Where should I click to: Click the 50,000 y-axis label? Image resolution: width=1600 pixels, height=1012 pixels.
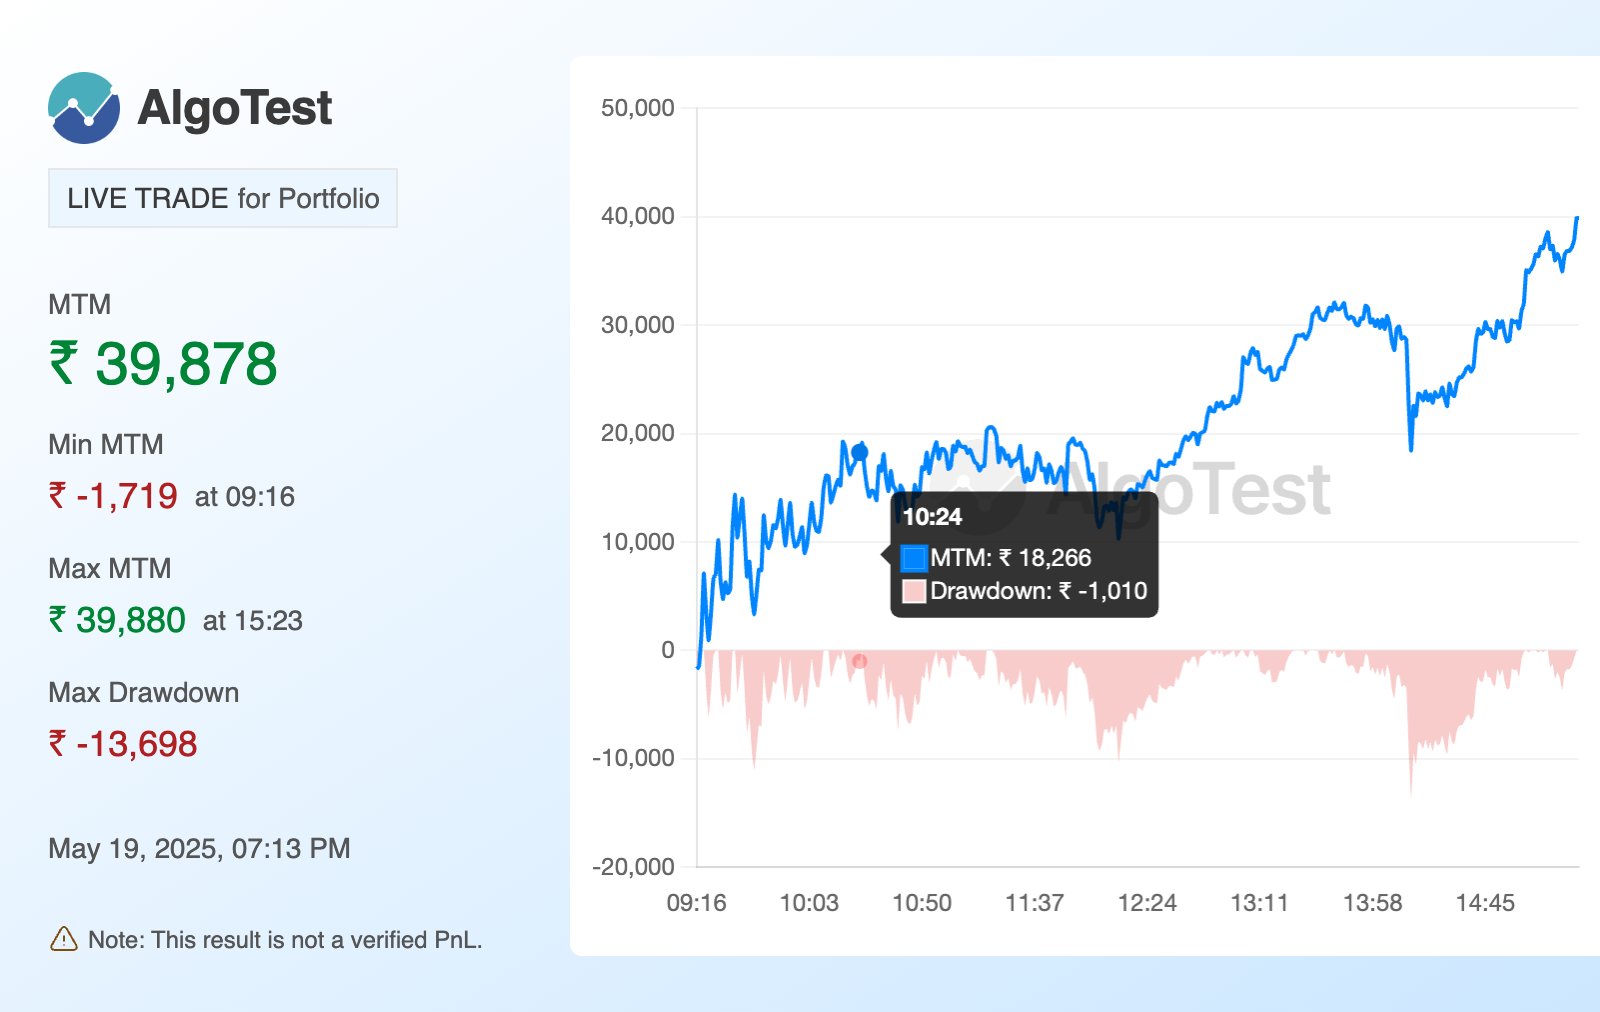[x=637, y=108]
